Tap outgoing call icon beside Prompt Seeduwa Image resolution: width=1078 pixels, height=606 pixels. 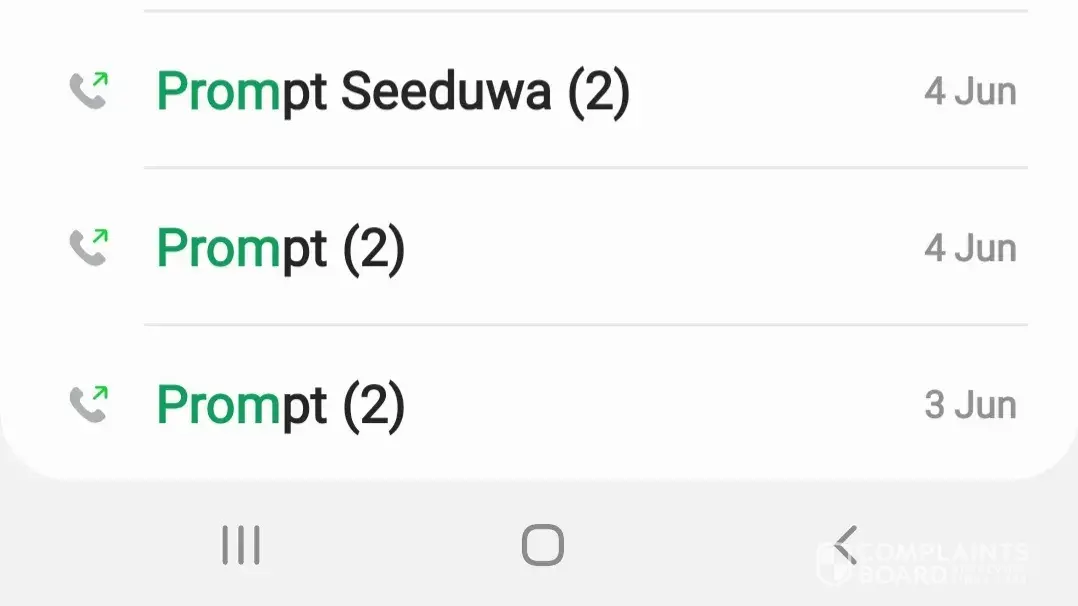tap(89, 91)
